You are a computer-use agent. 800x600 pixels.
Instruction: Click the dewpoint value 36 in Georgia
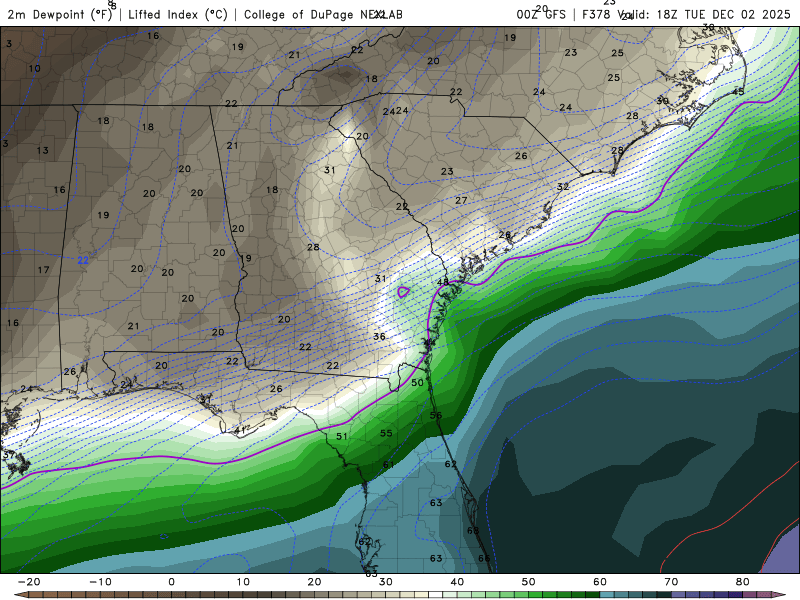379,337
